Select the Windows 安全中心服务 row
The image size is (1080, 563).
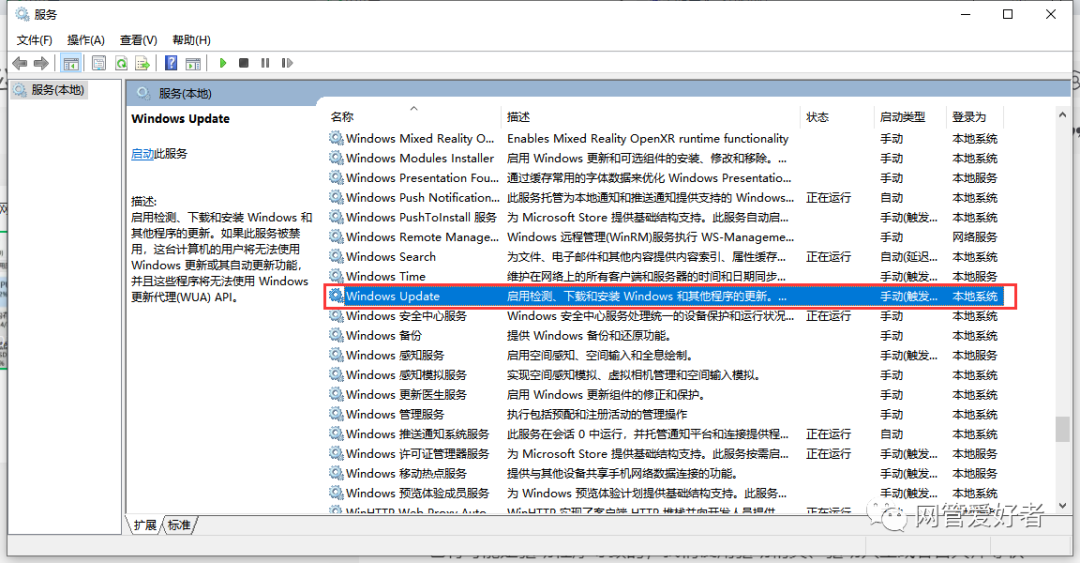point(665,316)
